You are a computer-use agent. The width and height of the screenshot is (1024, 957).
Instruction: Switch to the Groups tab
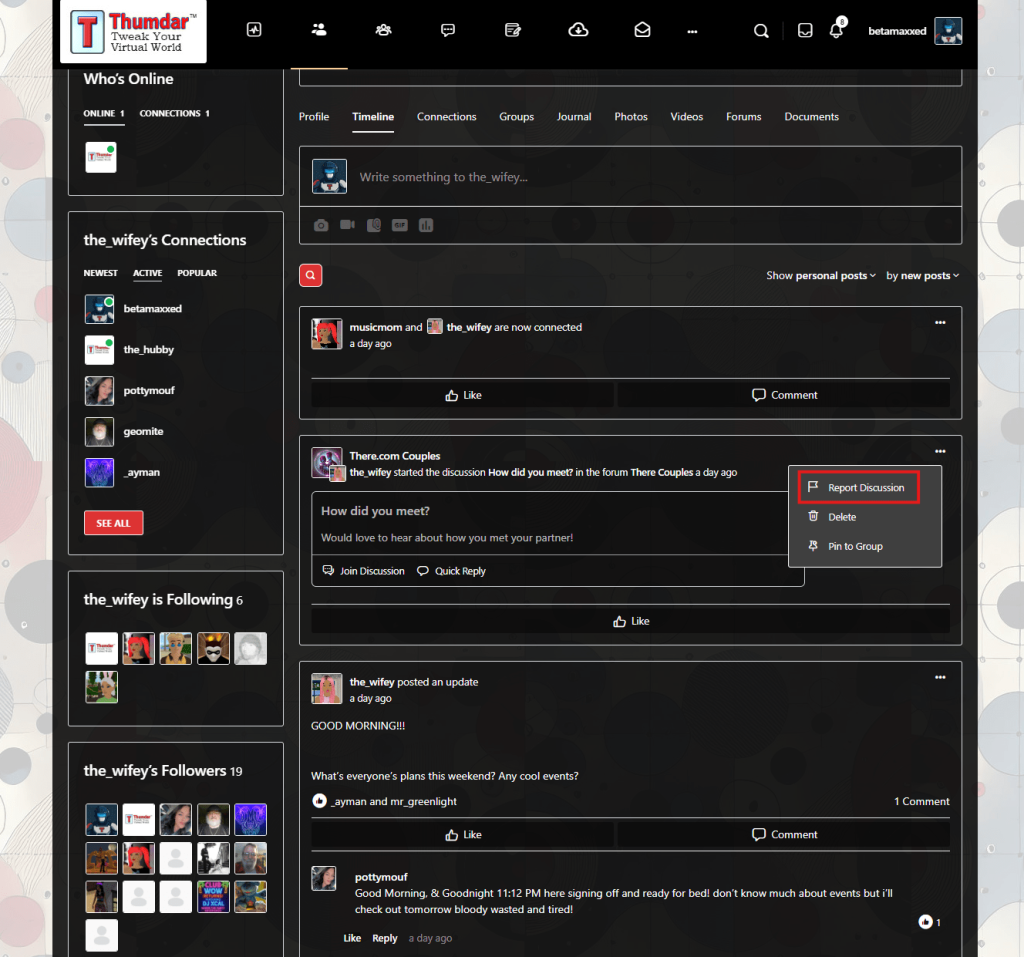(x=517, y=116)
